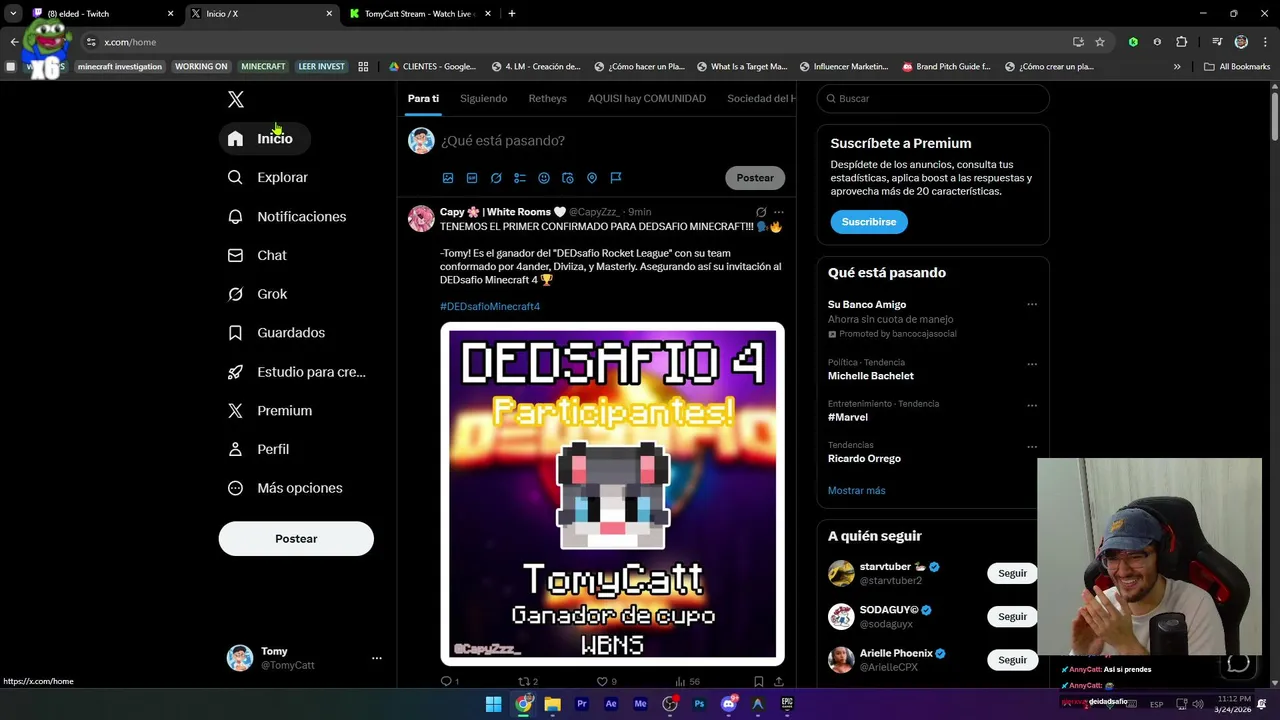The image size is (1280, 720).
Task: Open Grok enhance in composer toolbar
Action: click(496, 178)
